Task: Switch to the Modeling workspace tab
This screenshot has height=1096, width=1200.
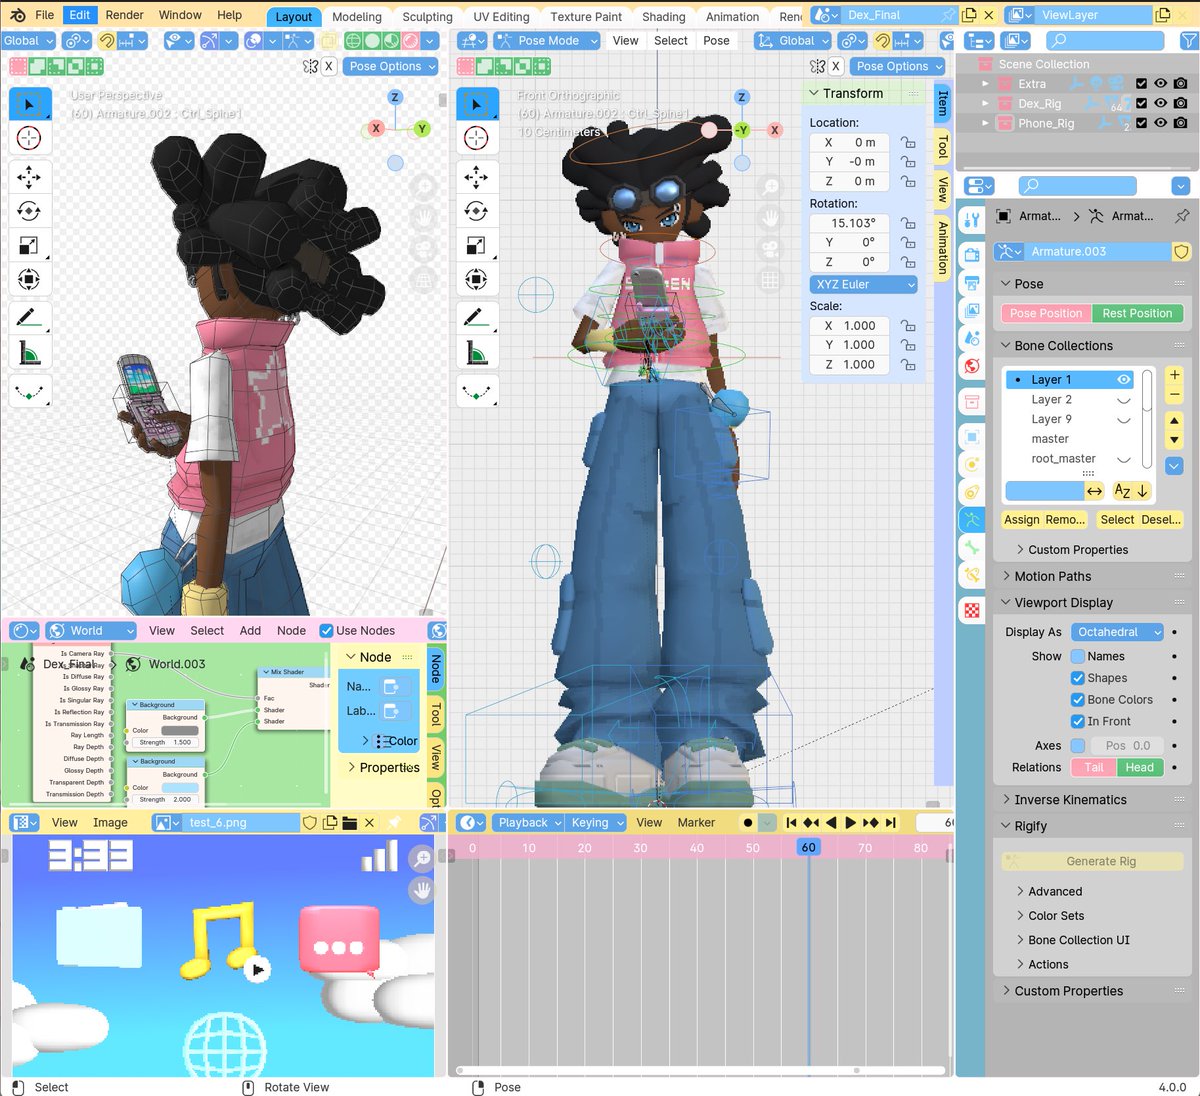Action: (357, 17)
